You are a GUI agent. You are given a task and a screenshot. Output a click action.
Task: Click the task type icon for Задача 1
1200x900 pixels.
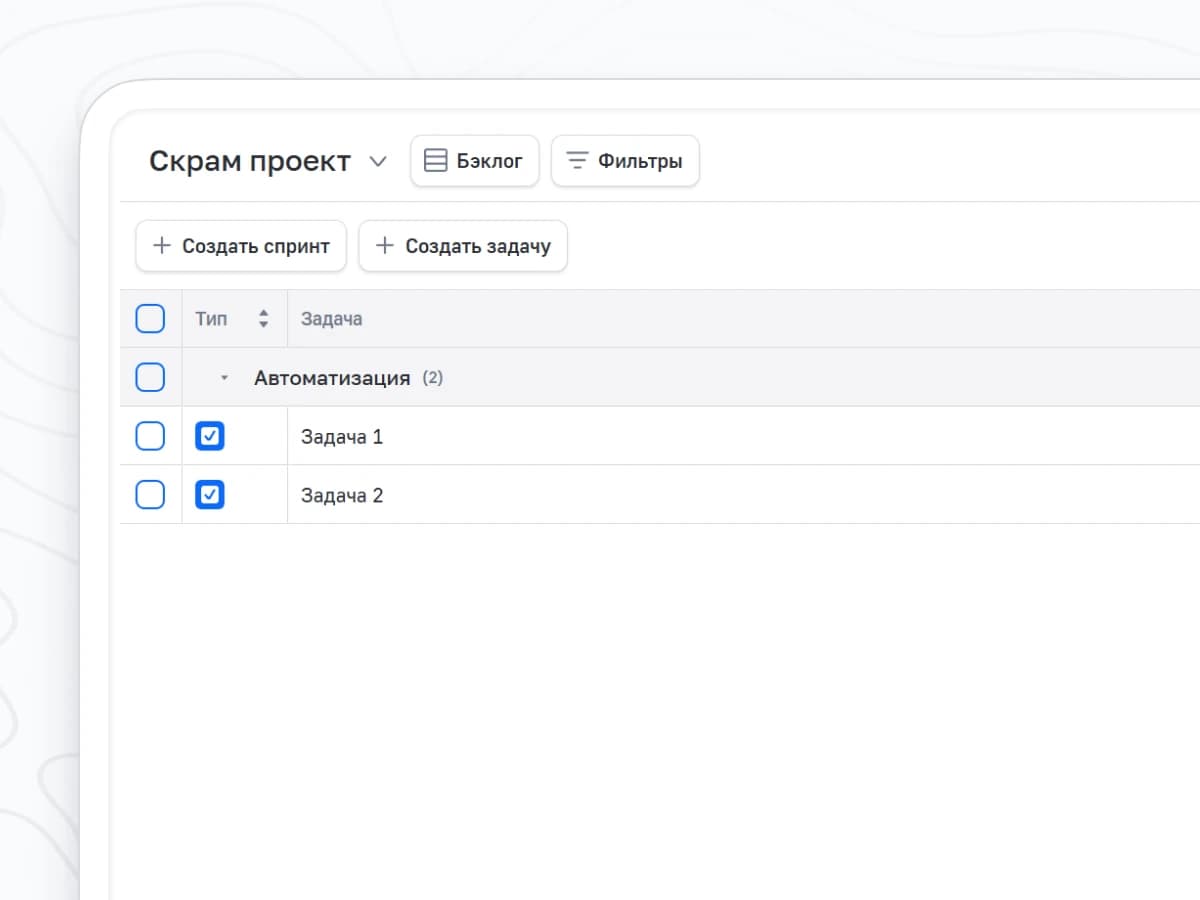pyautogui.click(x=210, y=436)
